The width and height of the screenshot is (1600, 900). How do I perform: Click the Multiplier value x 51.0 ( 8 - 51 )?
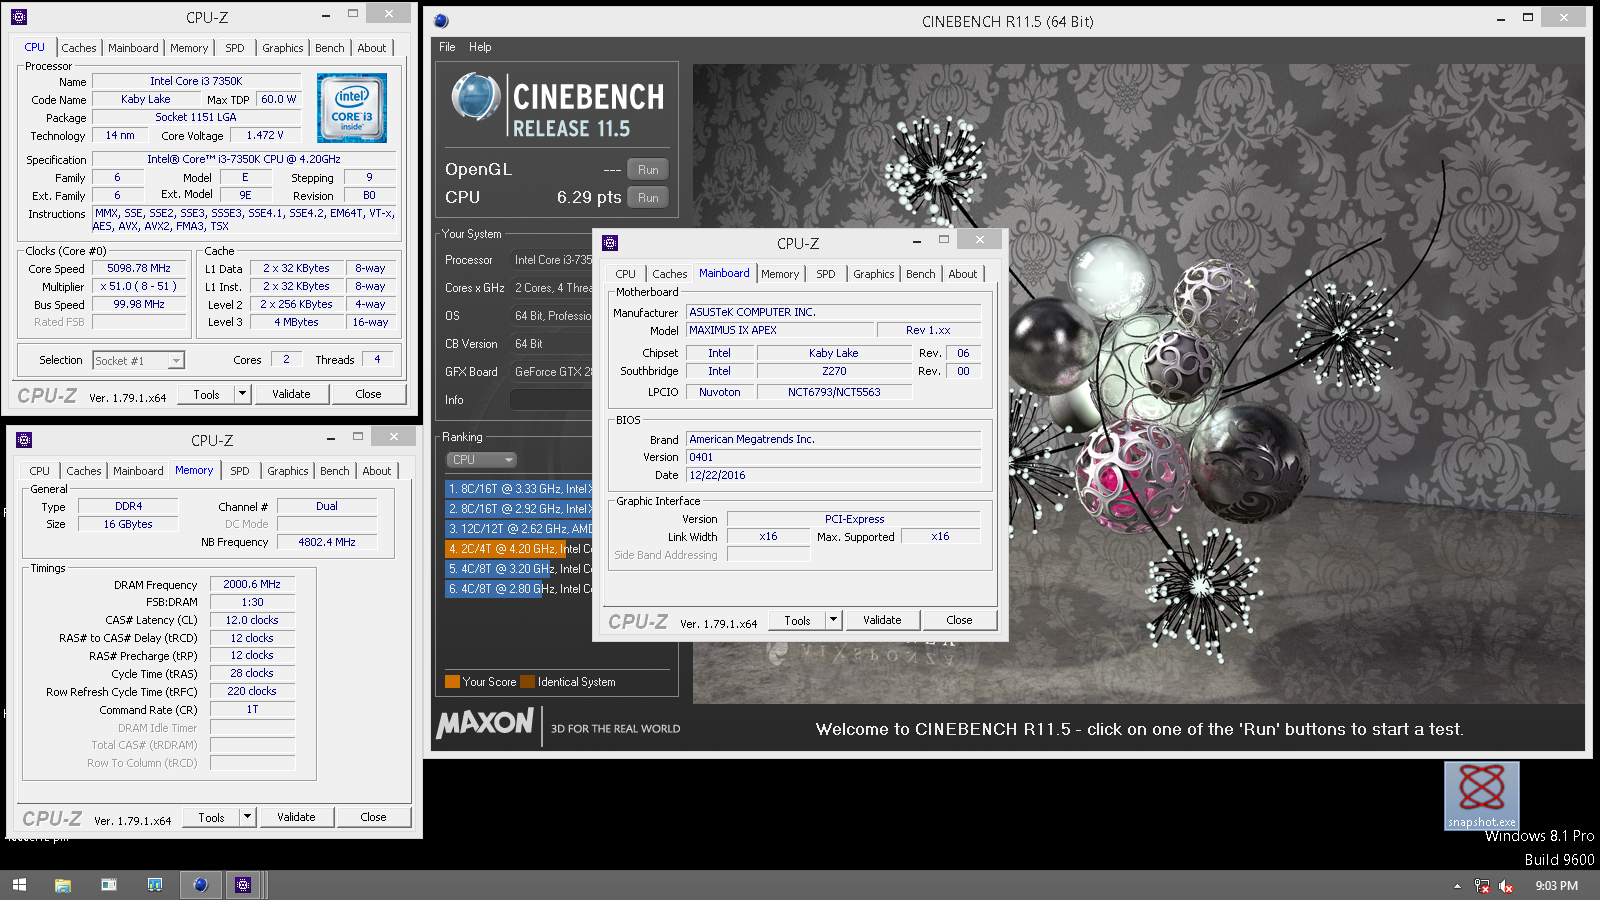pyautogui.click(x=139, y=286)
